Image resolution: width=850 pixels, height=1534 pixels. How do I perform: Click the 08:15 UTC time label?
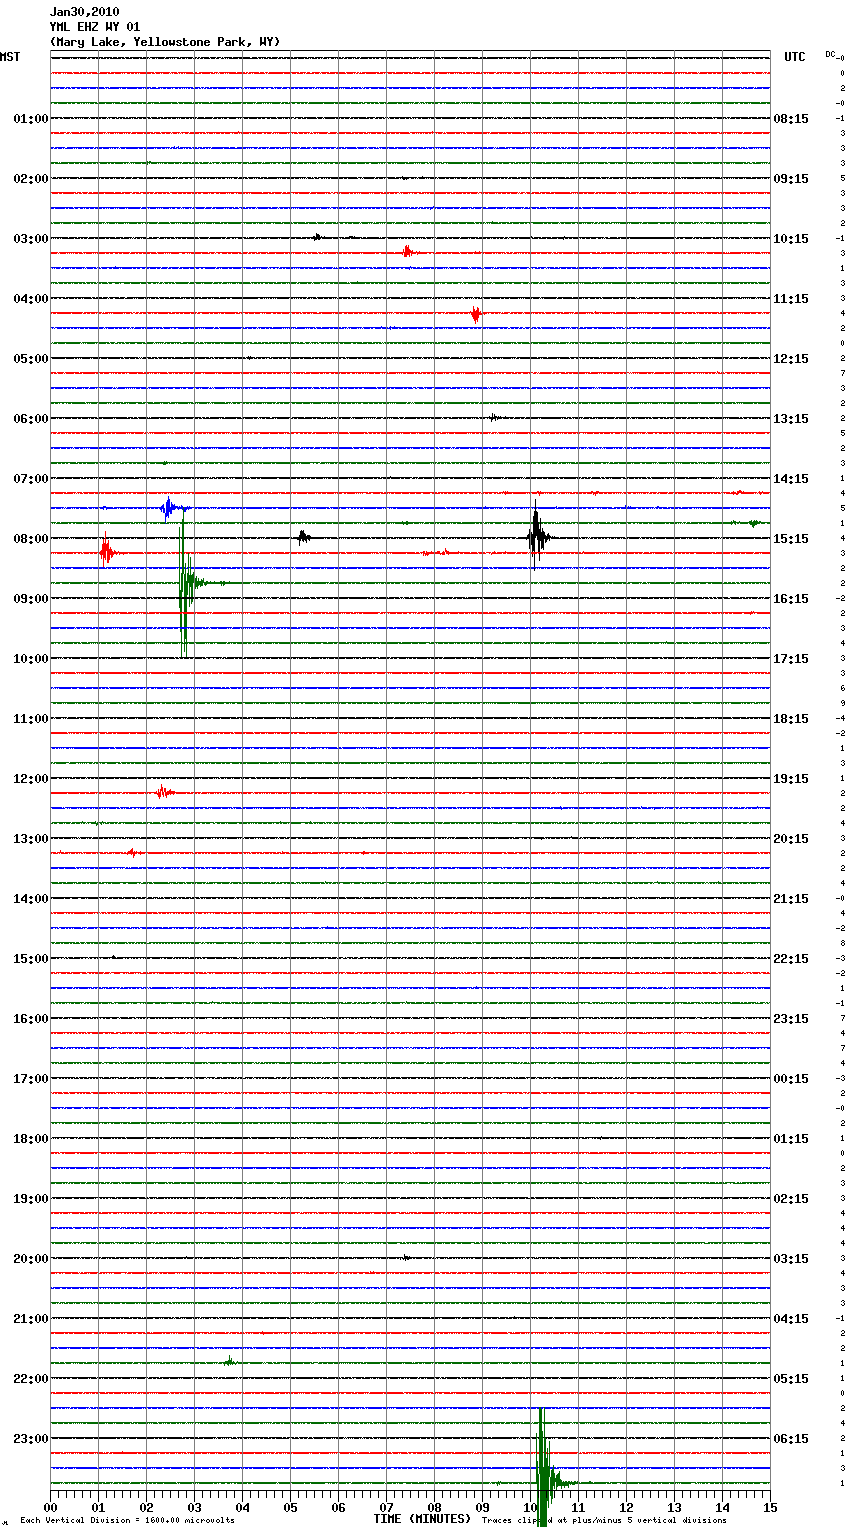tap(791, 119)
